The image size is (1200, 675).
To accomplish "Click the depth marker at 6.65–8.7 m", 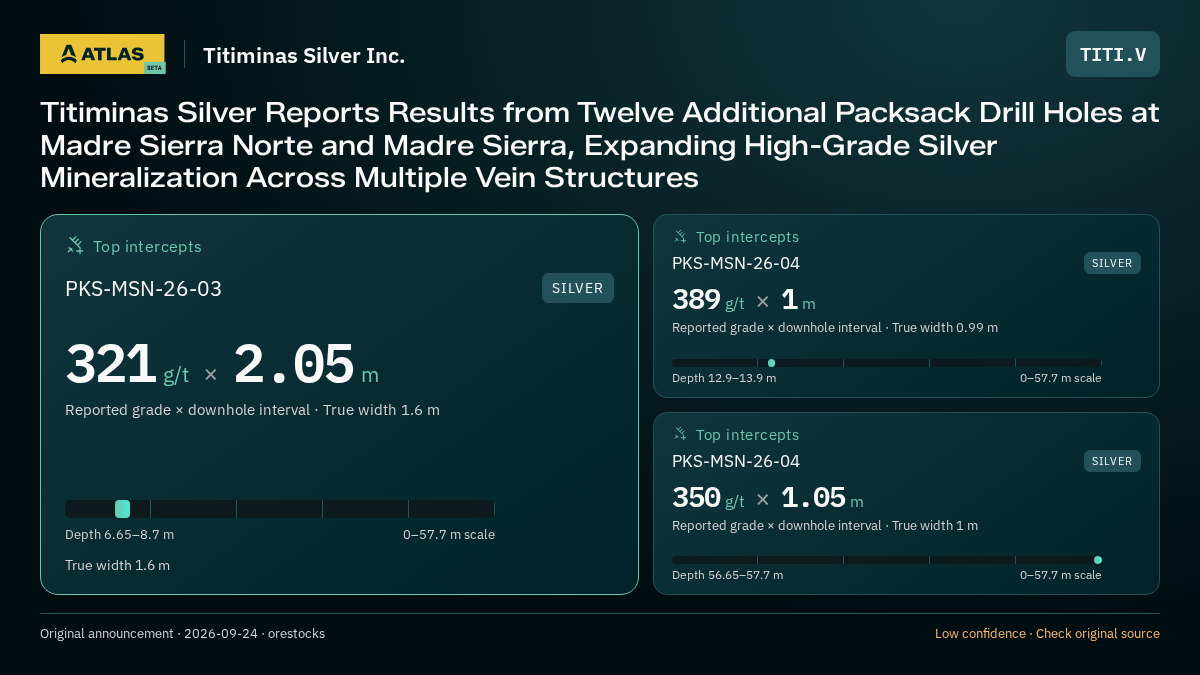I will [122, 509].
